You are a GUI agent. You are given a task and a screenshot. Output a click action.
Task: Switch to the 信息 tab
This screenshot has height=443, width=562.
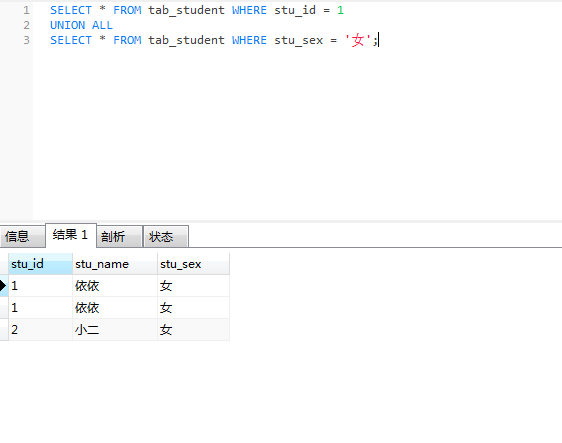coord(23,237)
